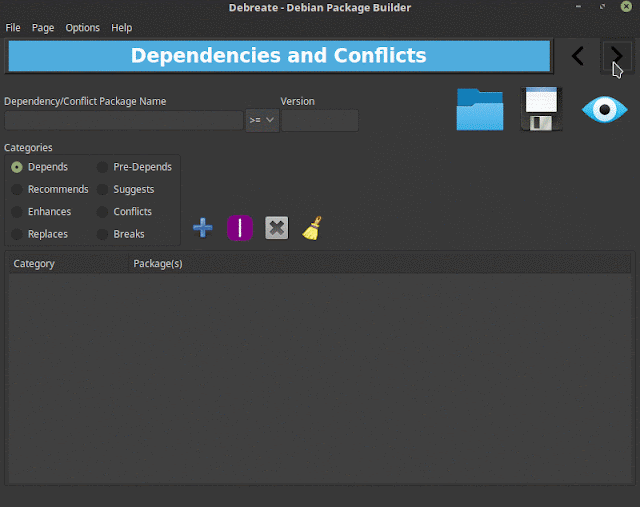Open file with blue folder icon

point(480,109)
